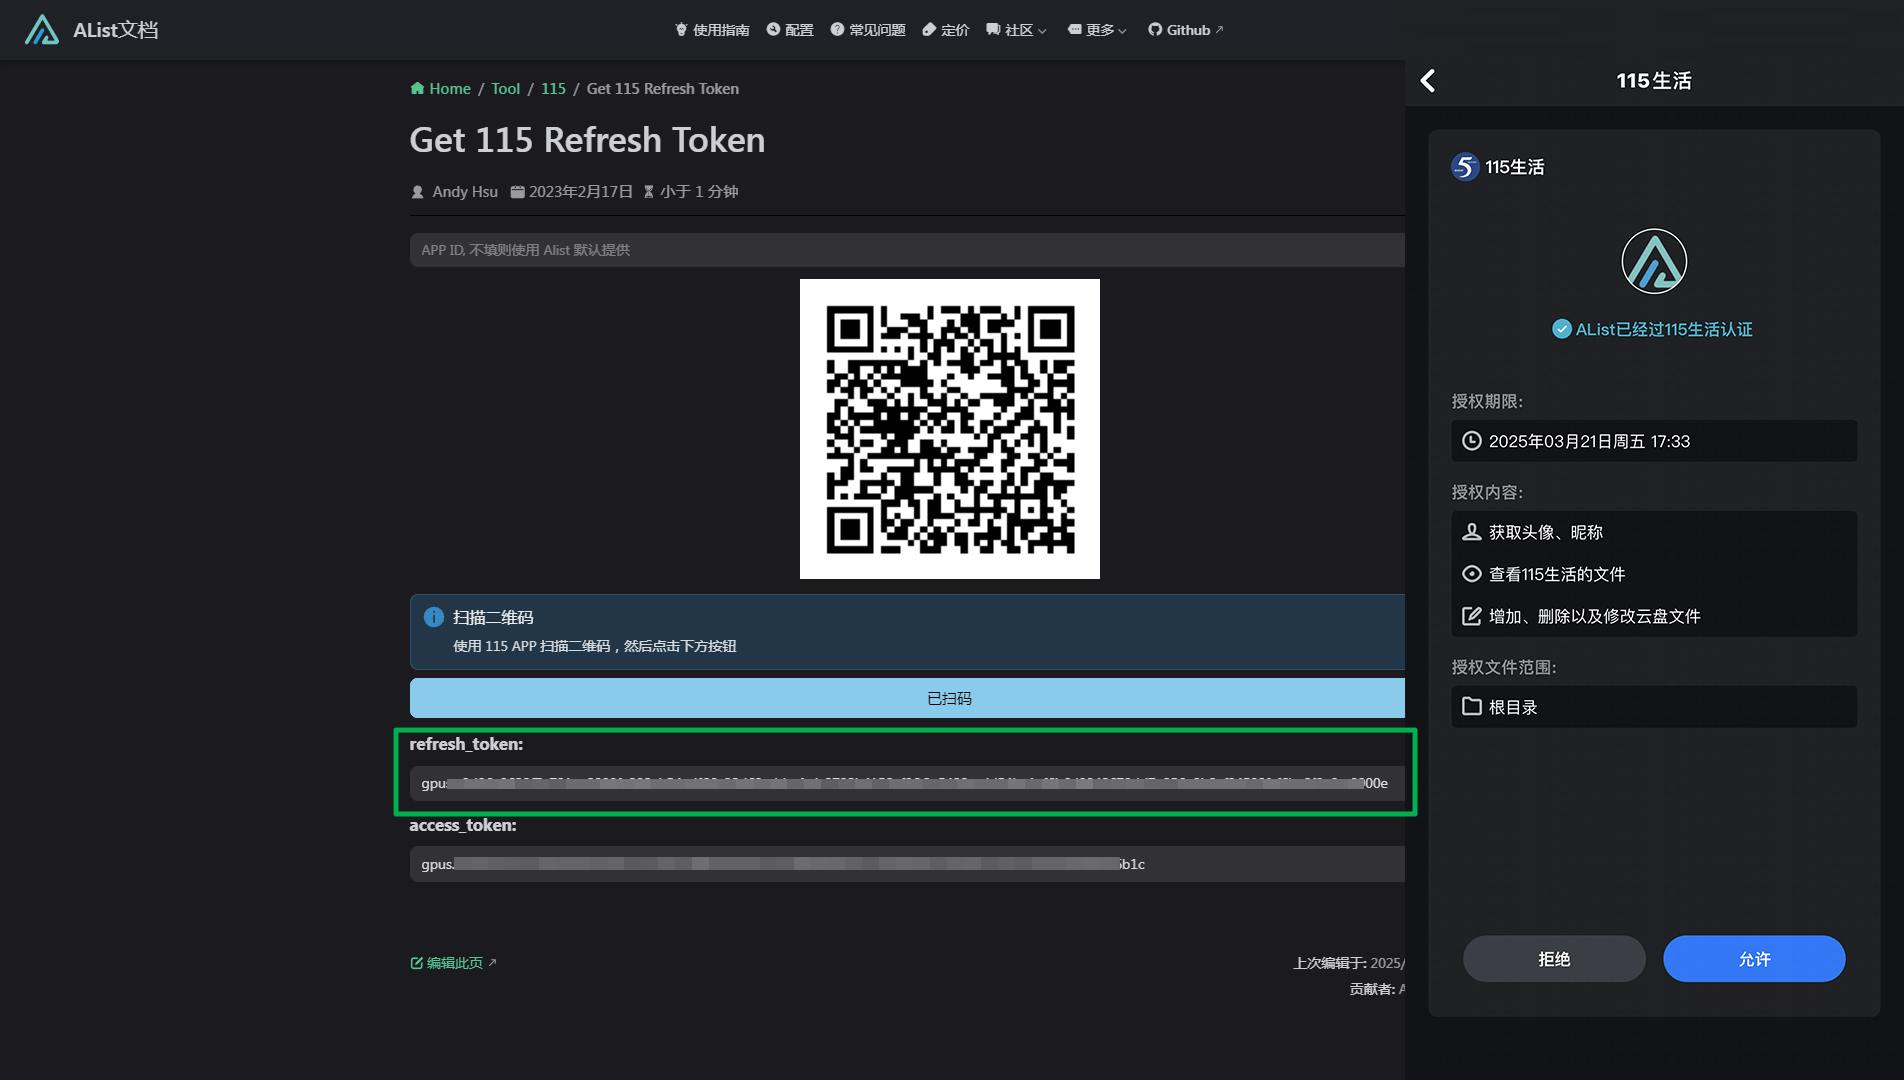The width and height of the screenshot is (1904, 1080).
Task: Expand the 社区 dropdown menu
Action: click(1017, 30)
